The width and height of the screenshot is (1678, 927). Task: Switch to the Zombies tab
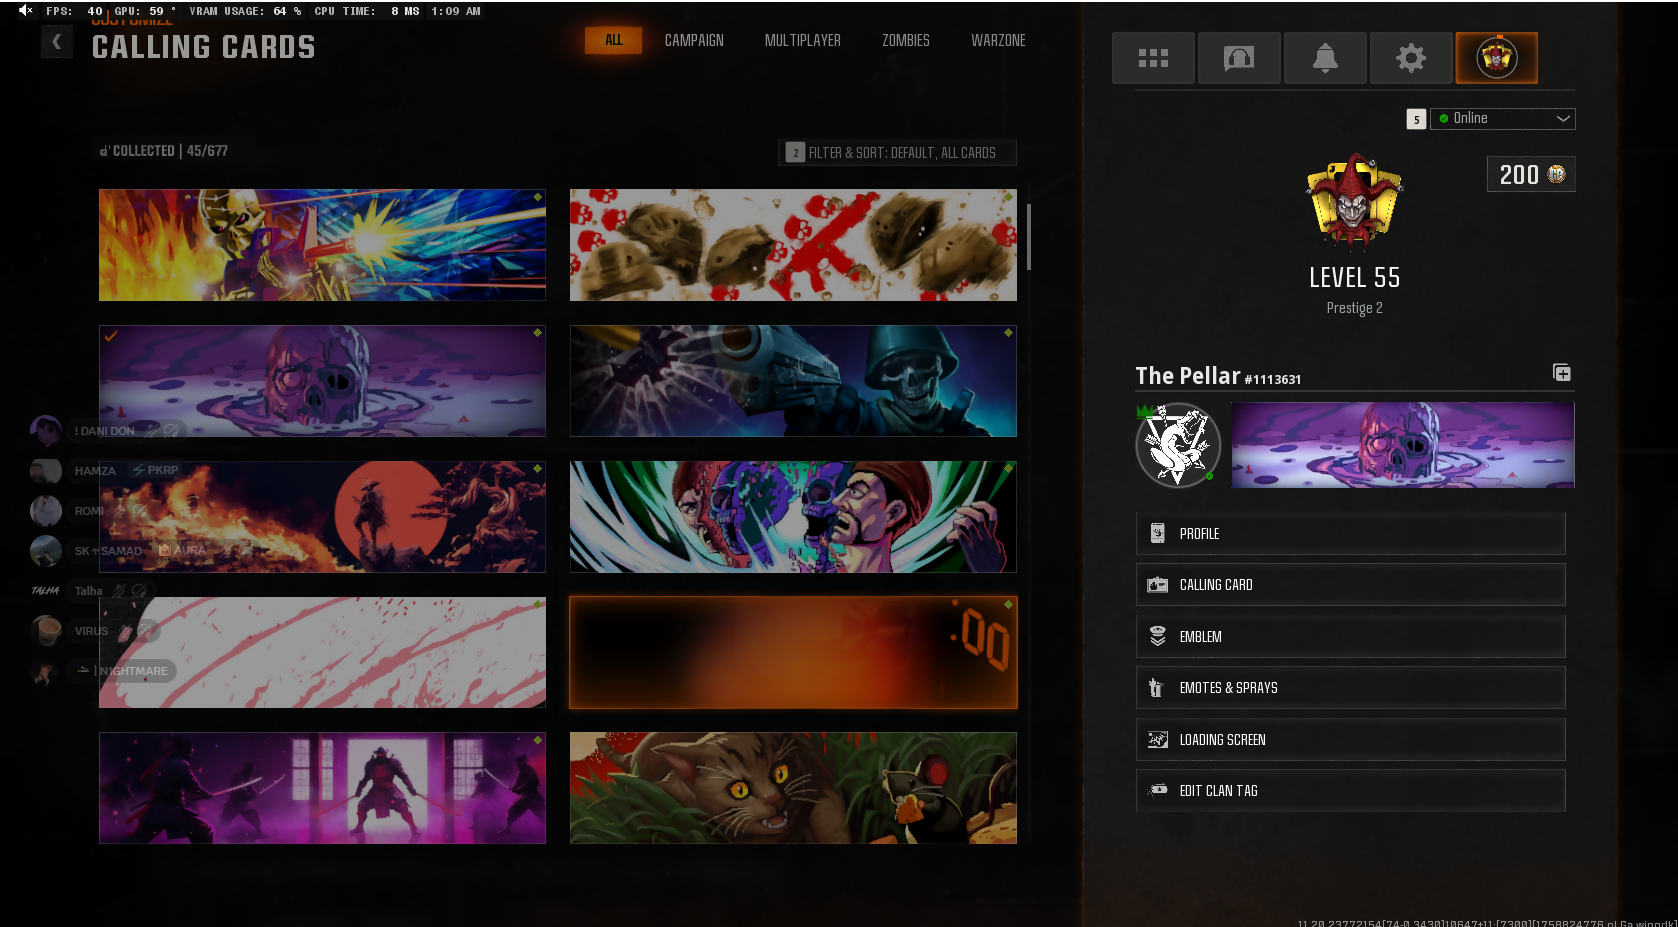(905, 41)
